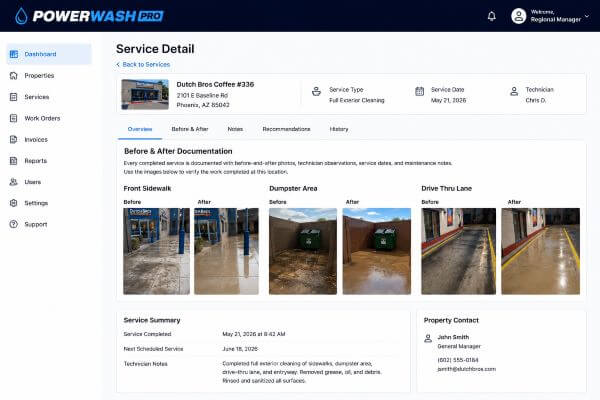600x400 pixels.
Task: Click the Settings gear icon
Action: 14,203
